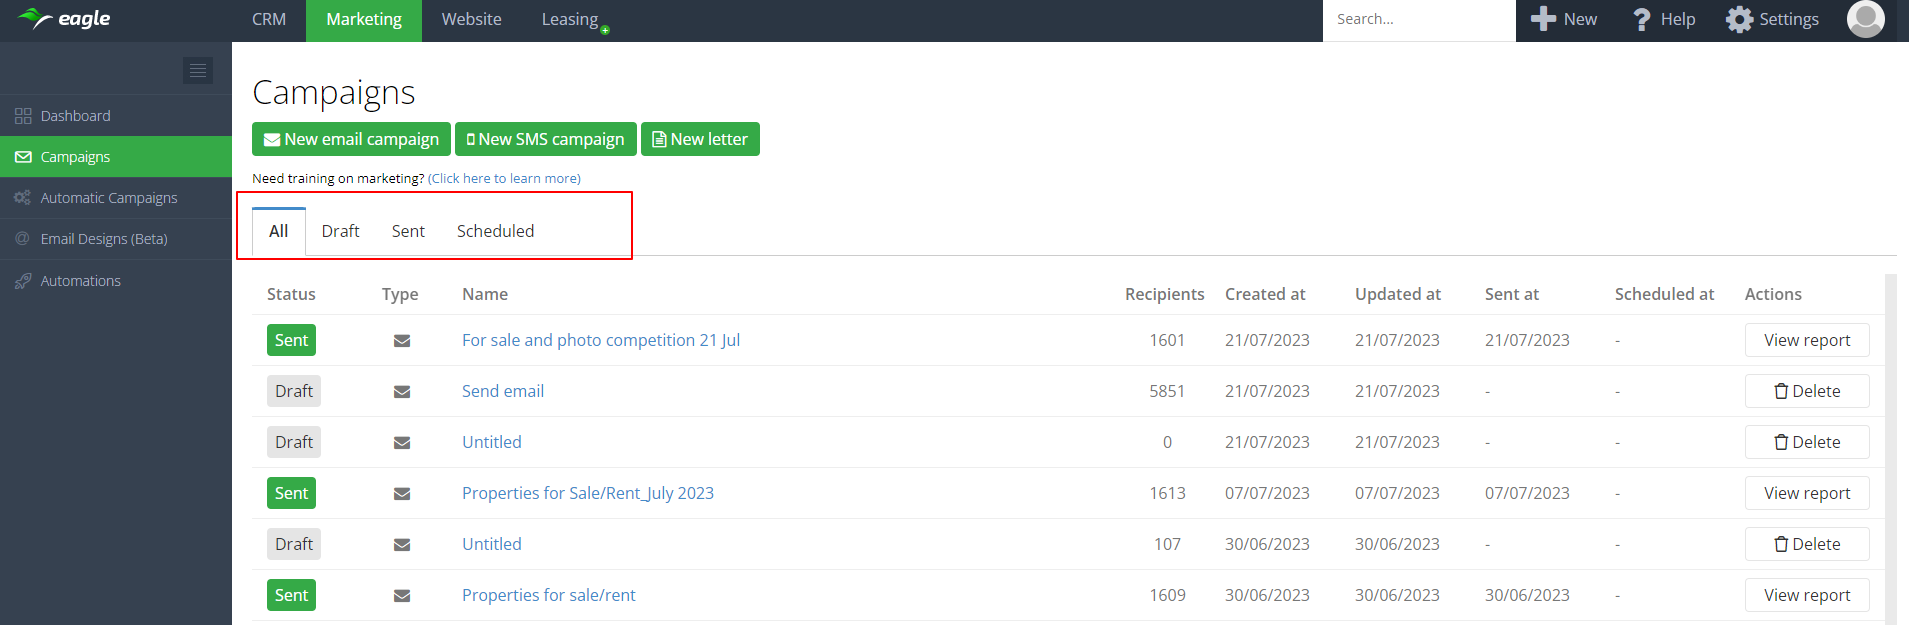Open the Leasing menu
Image resolution: width=1909 pixels, height=625 pixels.
pos(570,19)
